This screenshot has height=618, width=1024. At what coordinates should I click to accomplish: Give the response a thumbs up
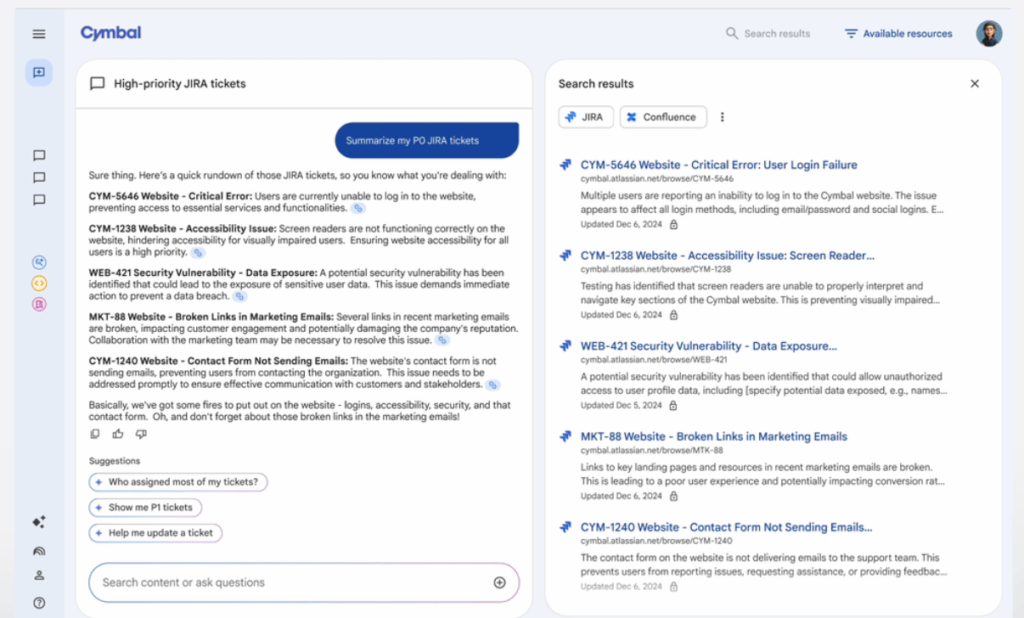(x=118, y=434)
